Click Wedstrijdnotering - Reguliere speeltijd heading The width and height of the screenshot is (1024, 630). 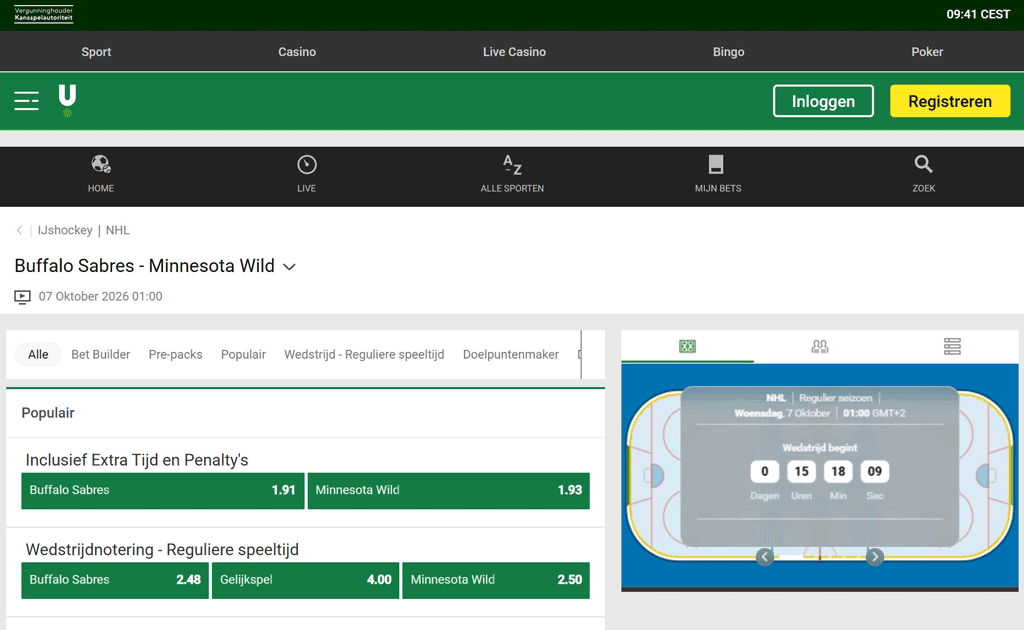pos(162,549)
